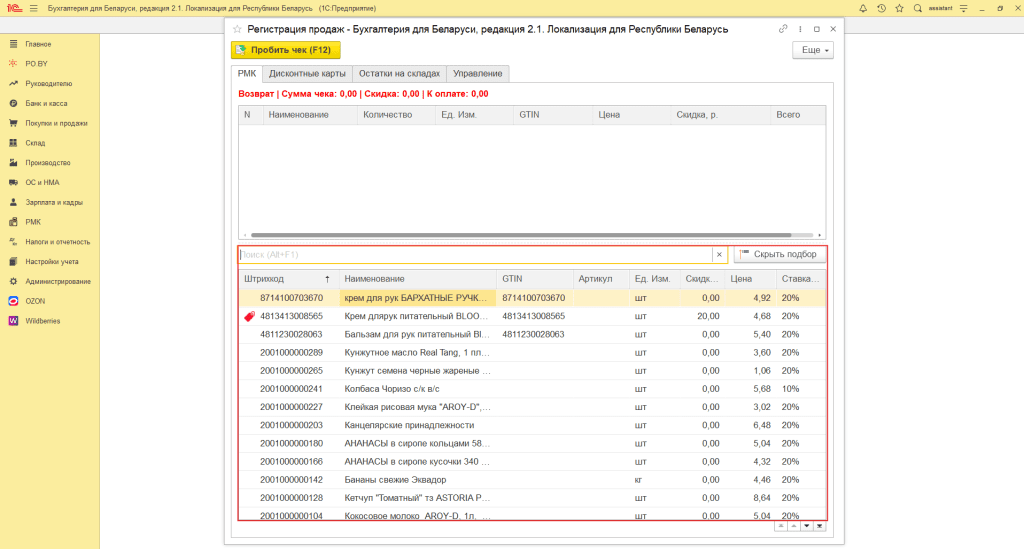Open the Wildberries sidebar icon

[x=13, y=320]
